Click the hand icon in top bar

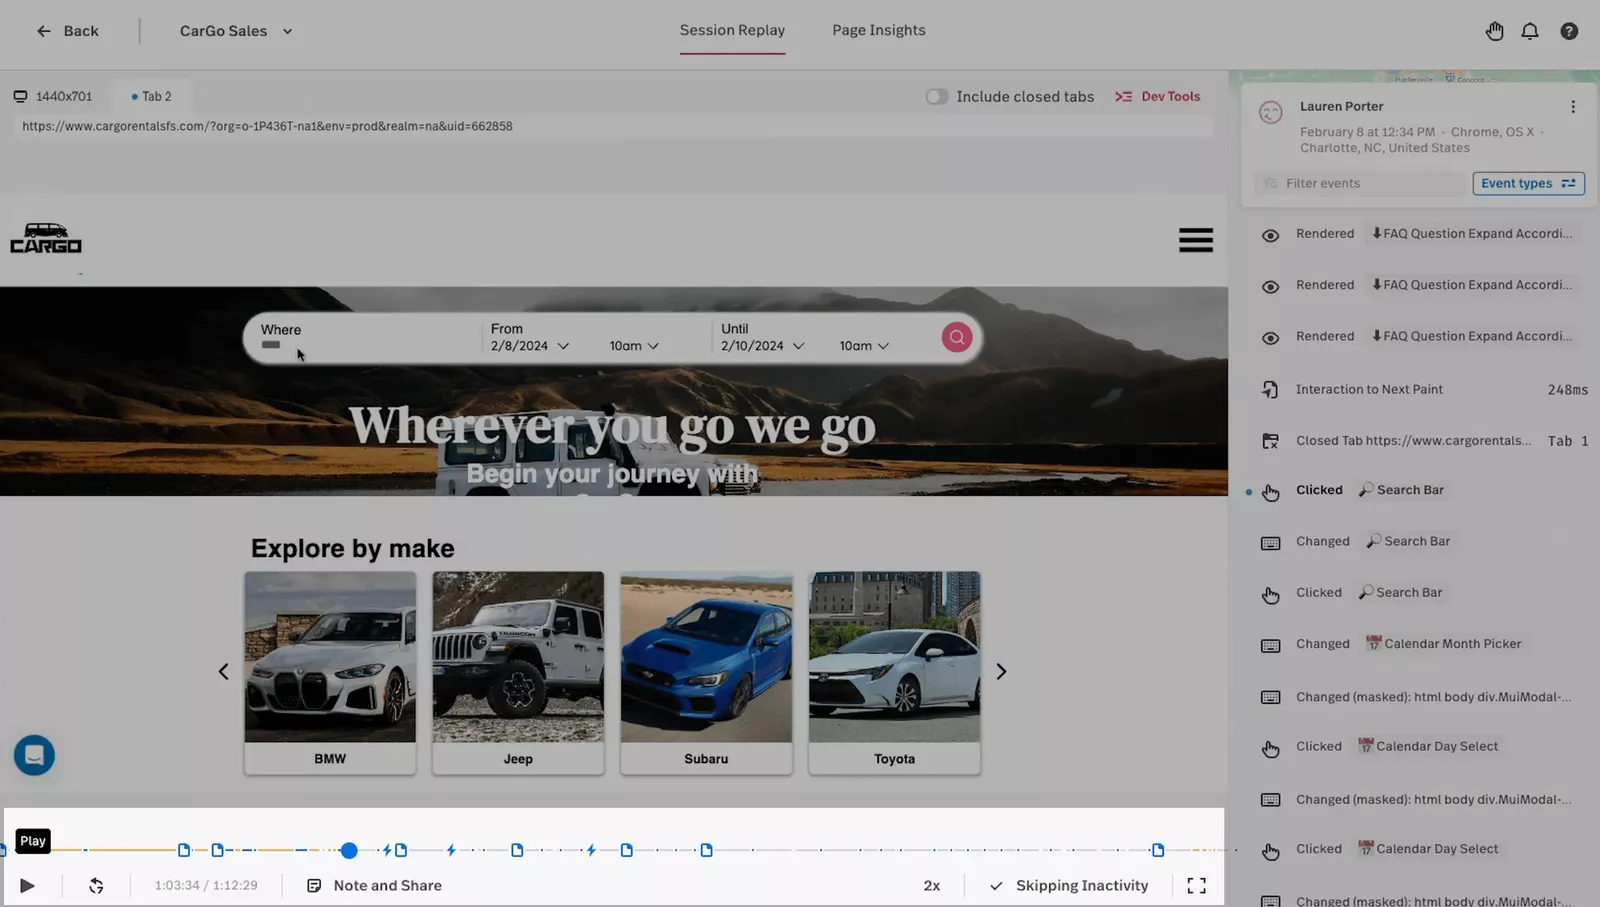click(1494, 31)
